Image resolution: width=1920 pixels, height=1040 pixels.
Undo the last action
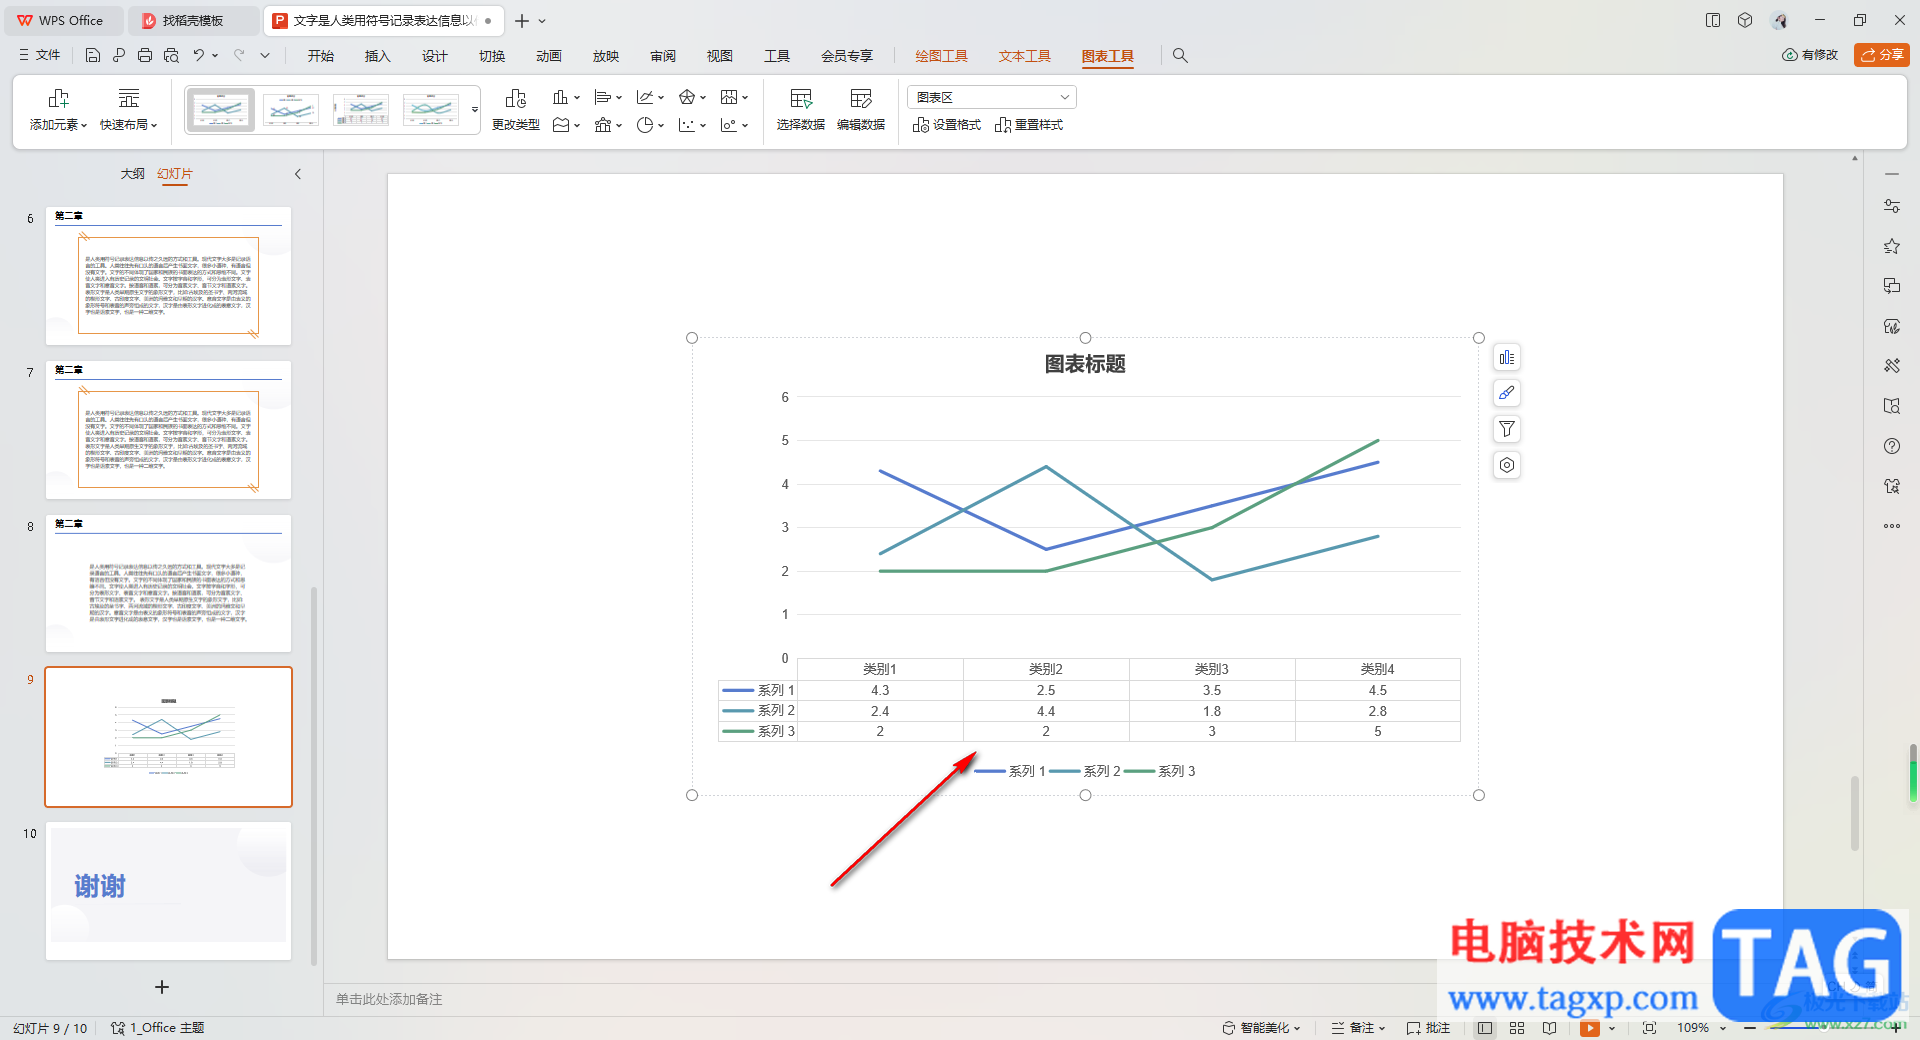pos(199,56)
